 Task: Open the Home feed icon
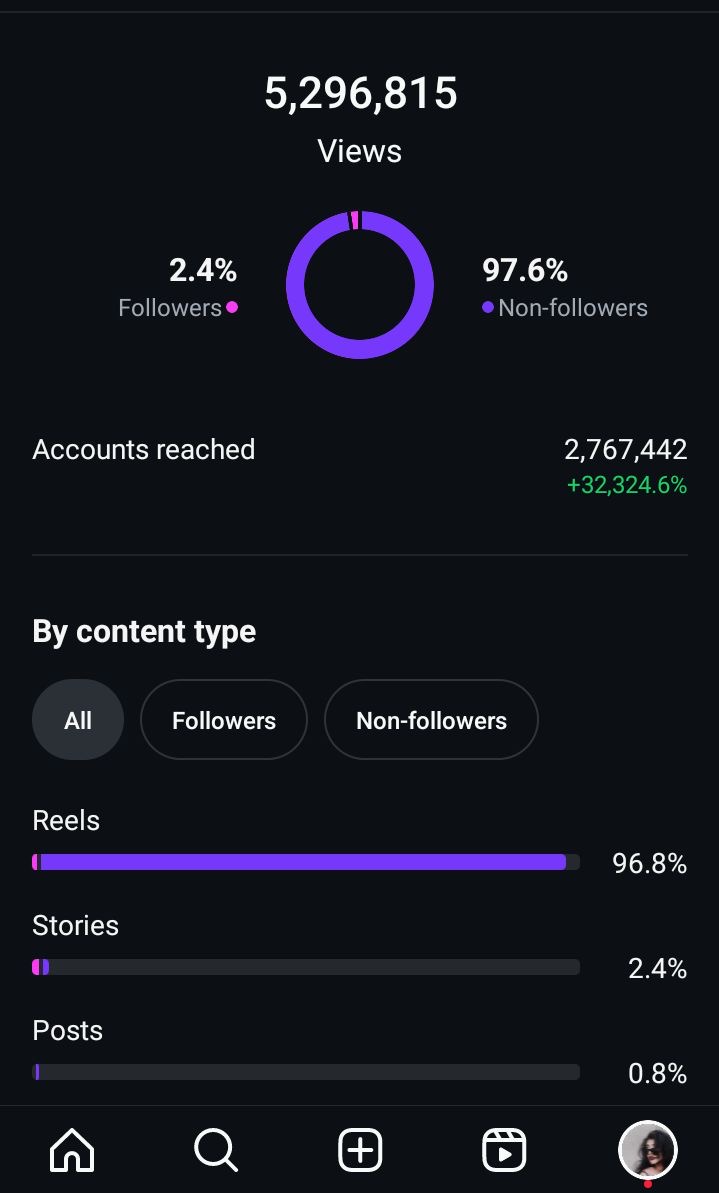pyautogui.click(x=71, y=1149)
